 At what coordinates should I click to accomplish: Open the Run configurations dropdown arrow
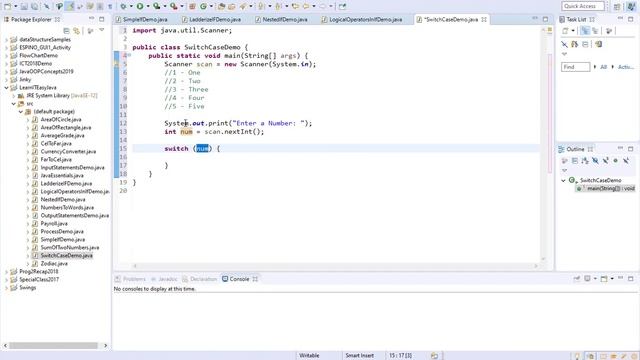148,7
